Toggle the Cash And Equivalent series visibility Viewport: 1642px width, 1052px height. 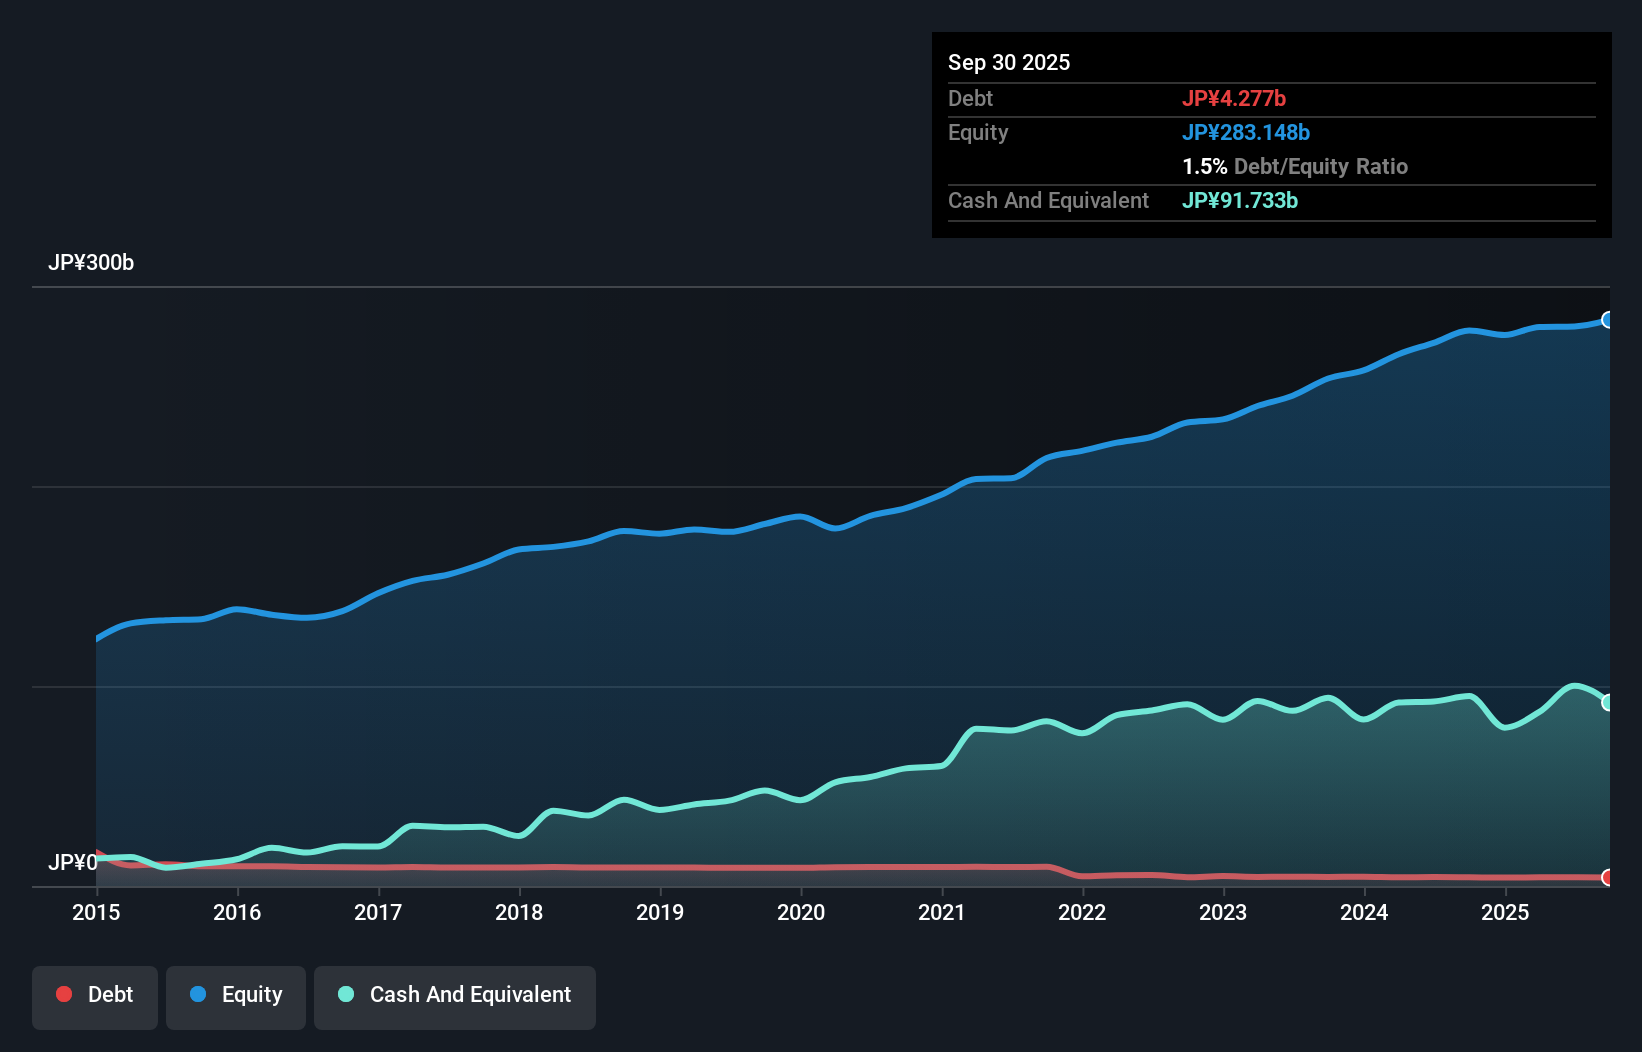click(455, 996)
